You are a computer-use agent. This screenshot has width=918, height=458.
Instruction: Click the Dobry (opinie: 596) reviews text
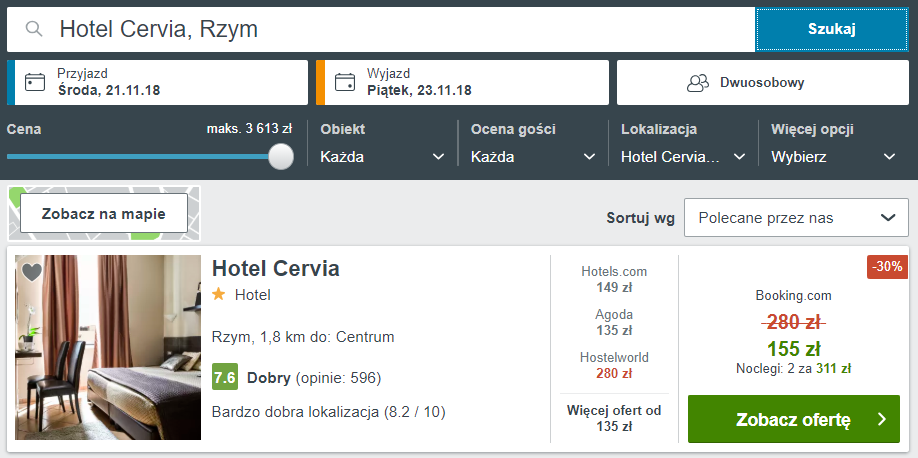(x=314, y=378)
